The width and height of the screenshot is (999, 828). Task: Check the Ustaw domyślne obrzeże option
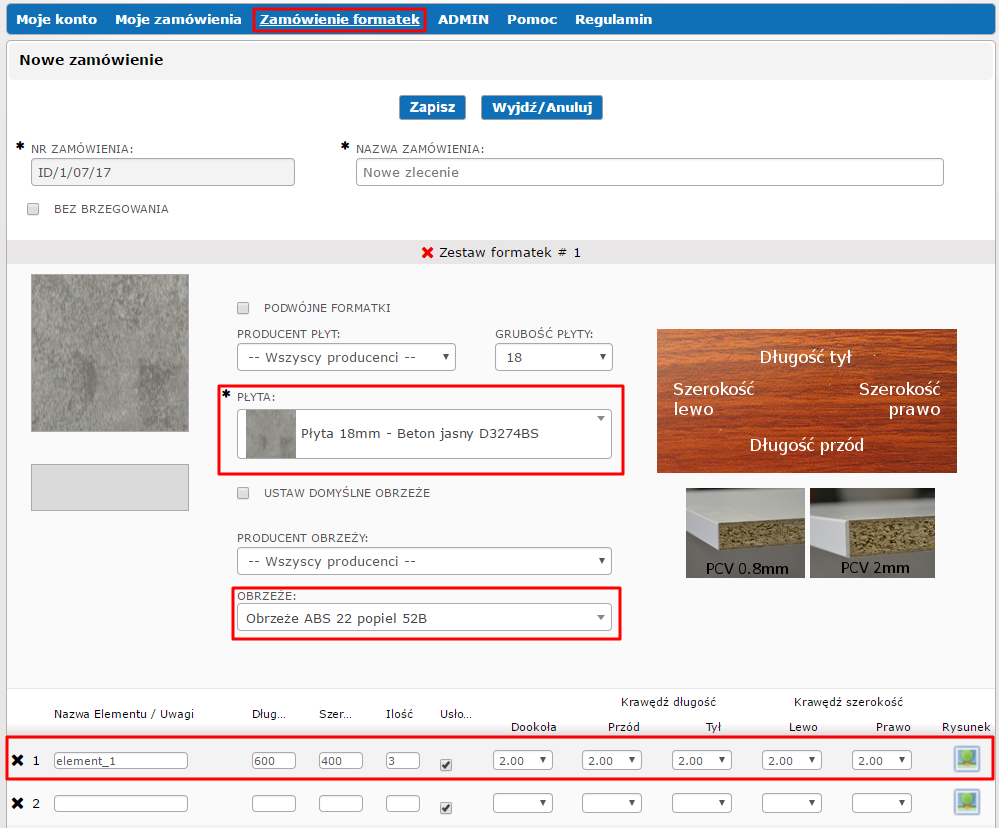pyautogui.click(x=243, y=493)
